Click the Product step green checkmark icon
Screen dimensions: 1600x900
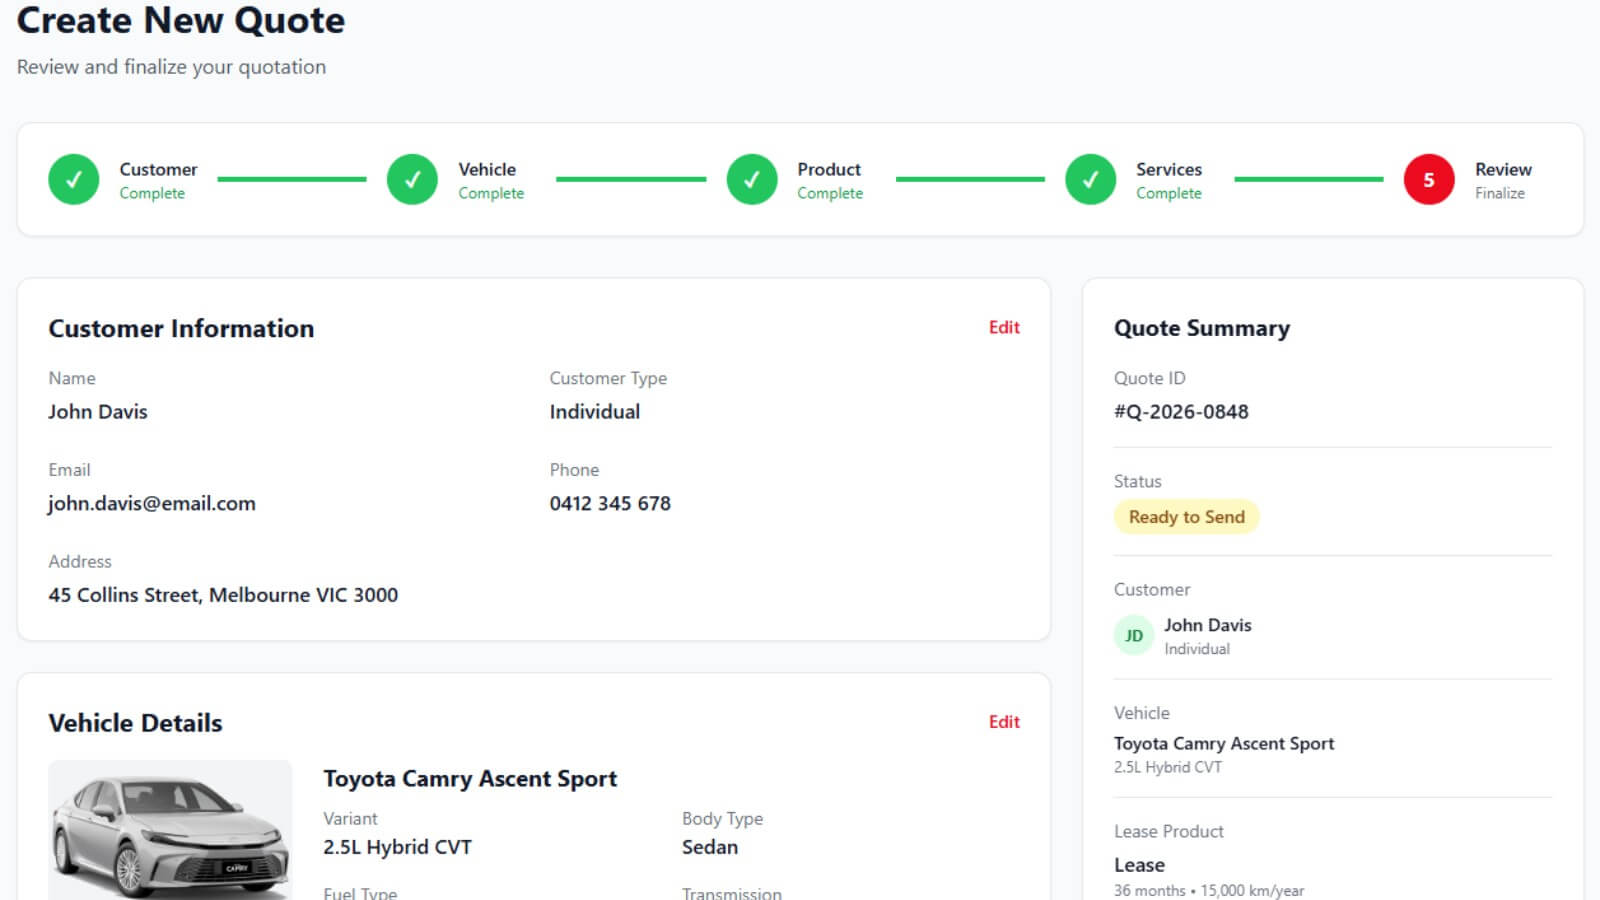click(752, 180)
